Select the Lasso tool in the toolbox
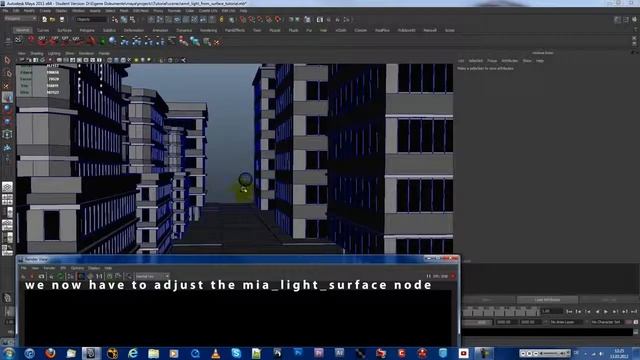Viewport: 640px width, 360px height. (x=7, y=73)
